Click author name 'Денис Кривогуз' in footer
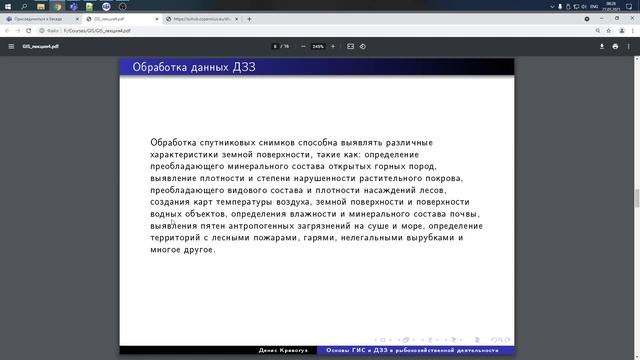Screen dimensions: 640x360 click(283, 350)
